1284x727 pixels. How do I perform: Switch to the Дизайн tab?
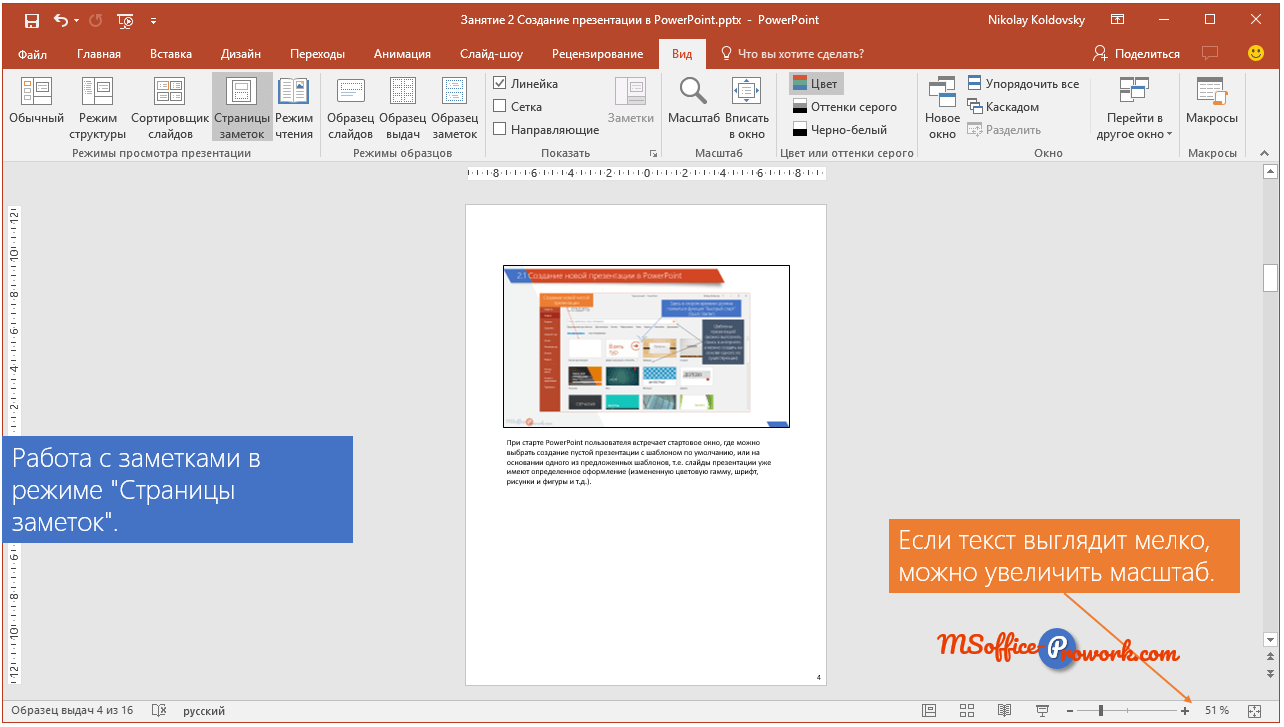click(x=241, y=54)
